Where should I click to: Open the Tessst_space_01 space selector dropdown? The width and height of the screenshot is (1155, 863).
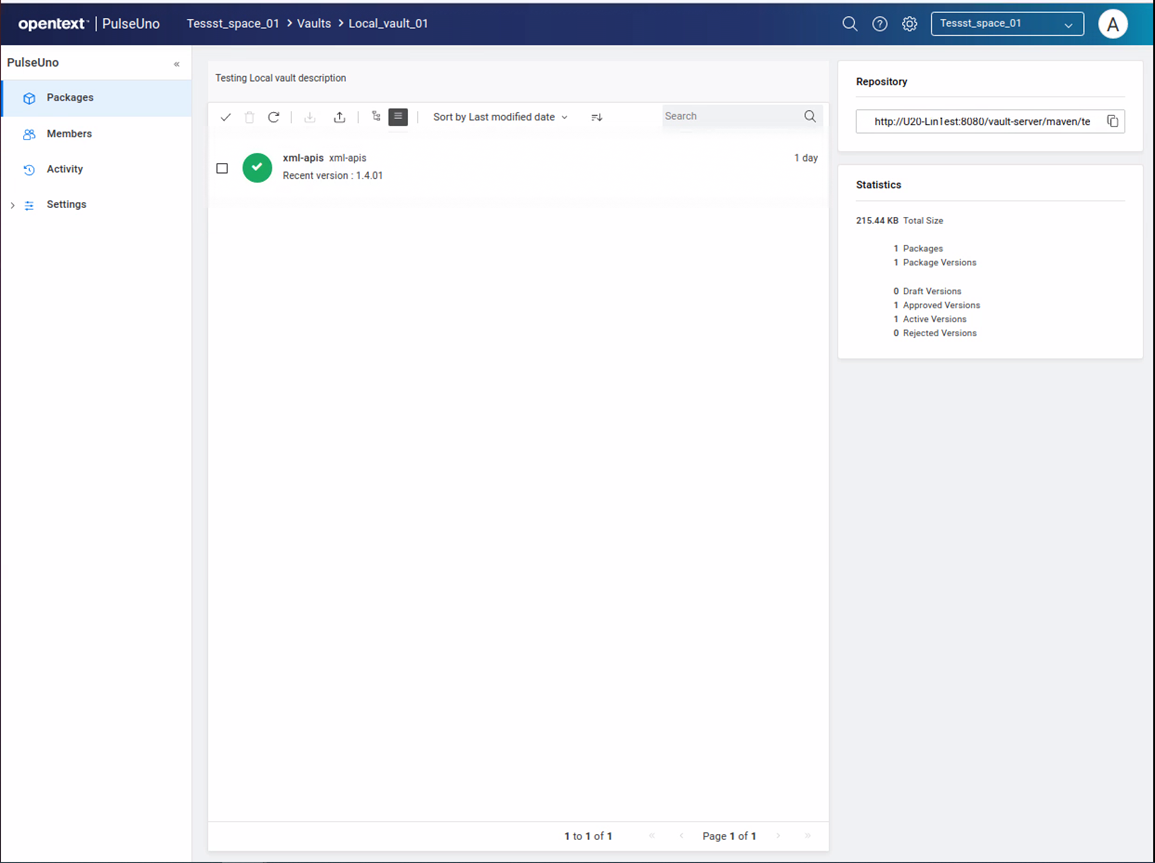pos(1007,24)
